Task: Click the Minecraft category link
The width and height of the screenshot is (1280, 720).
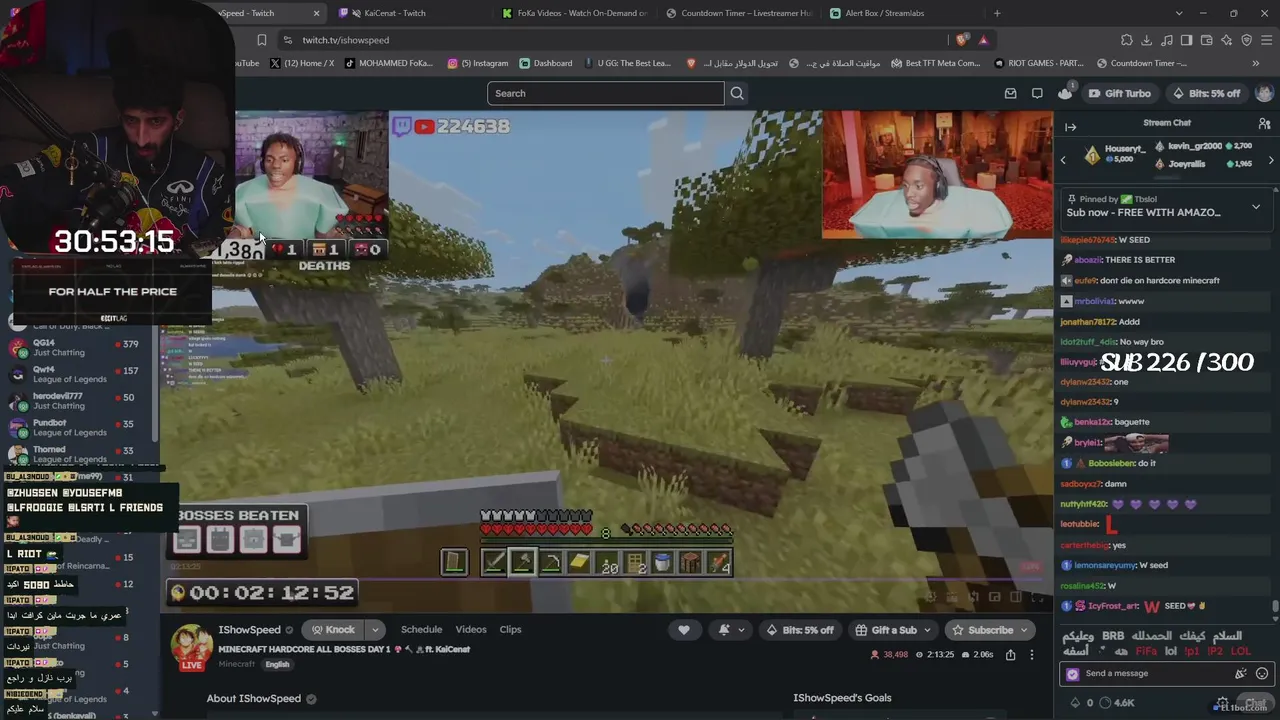Action: coord(237,664)
